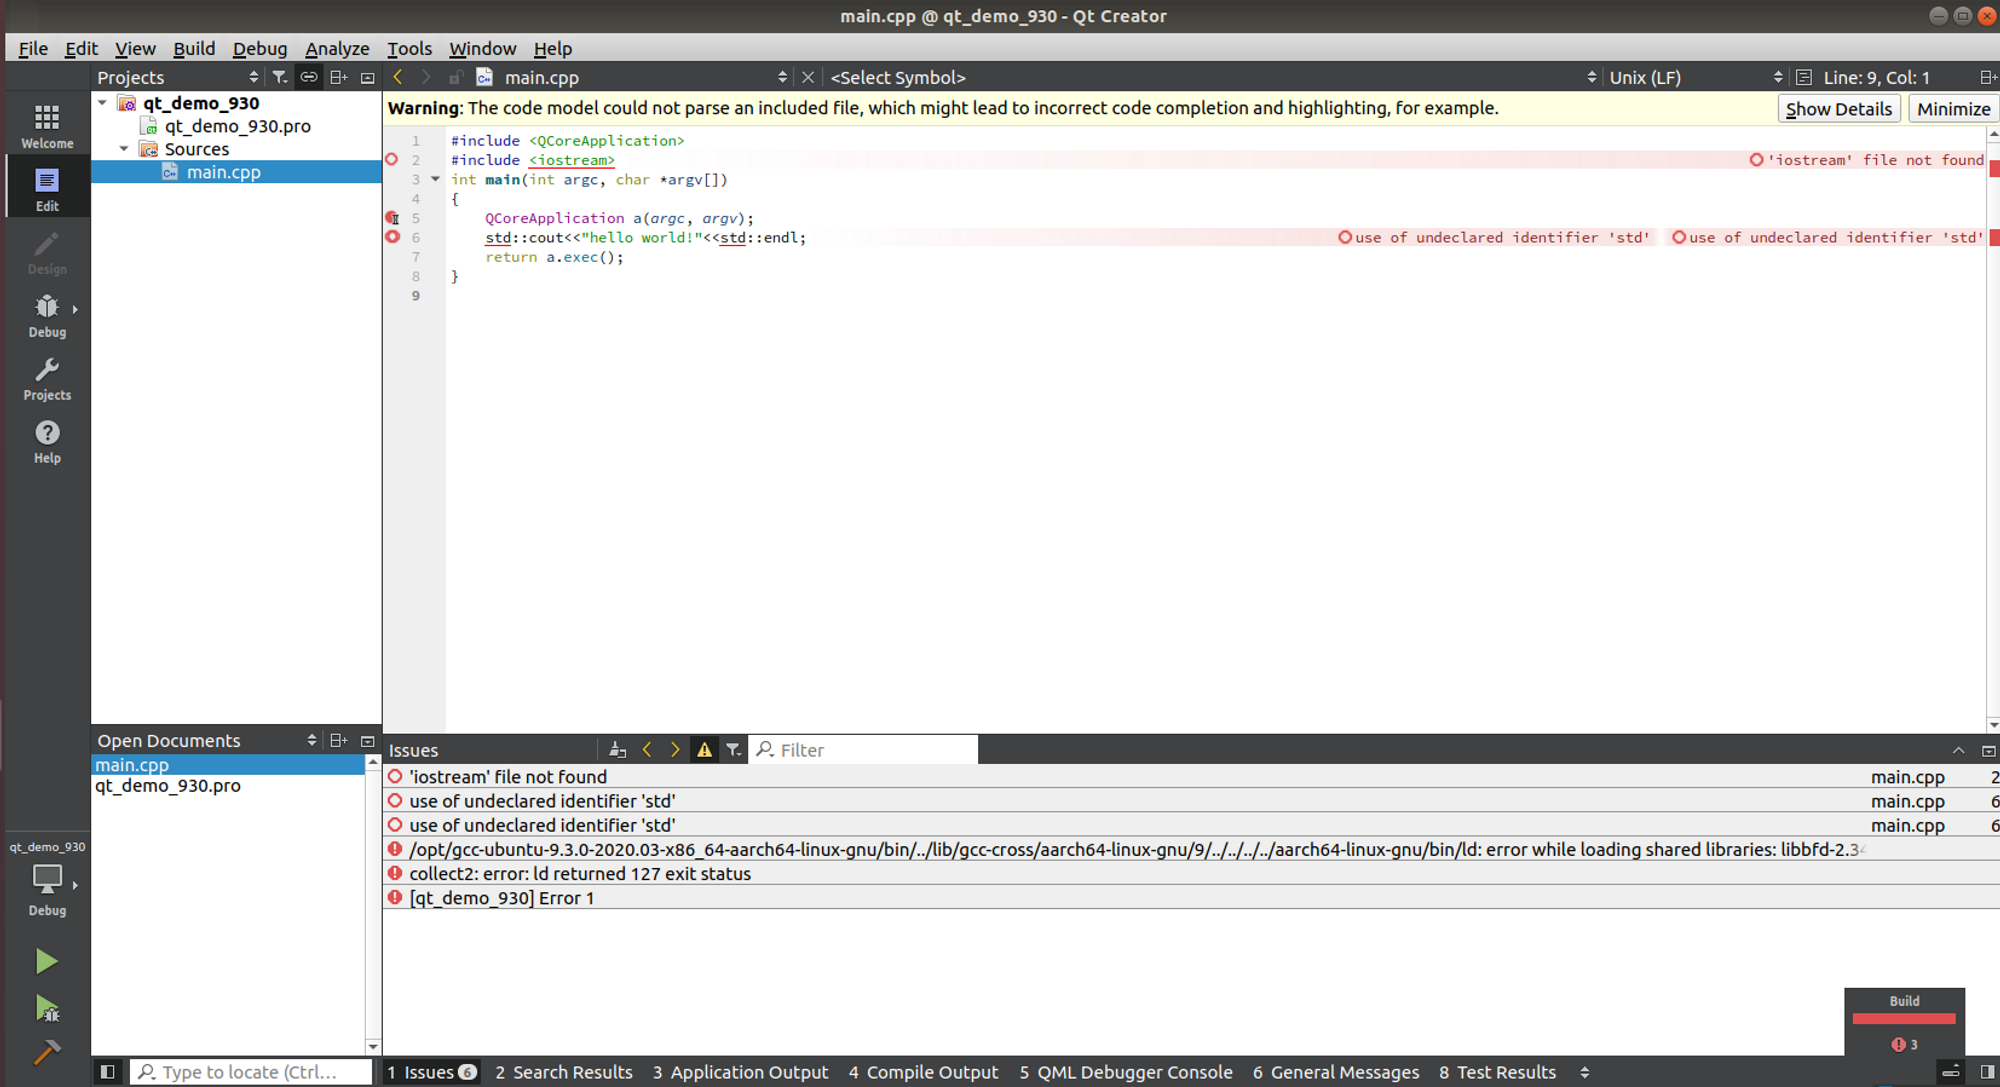Switch to Compile Output tab

point(923,1072)
